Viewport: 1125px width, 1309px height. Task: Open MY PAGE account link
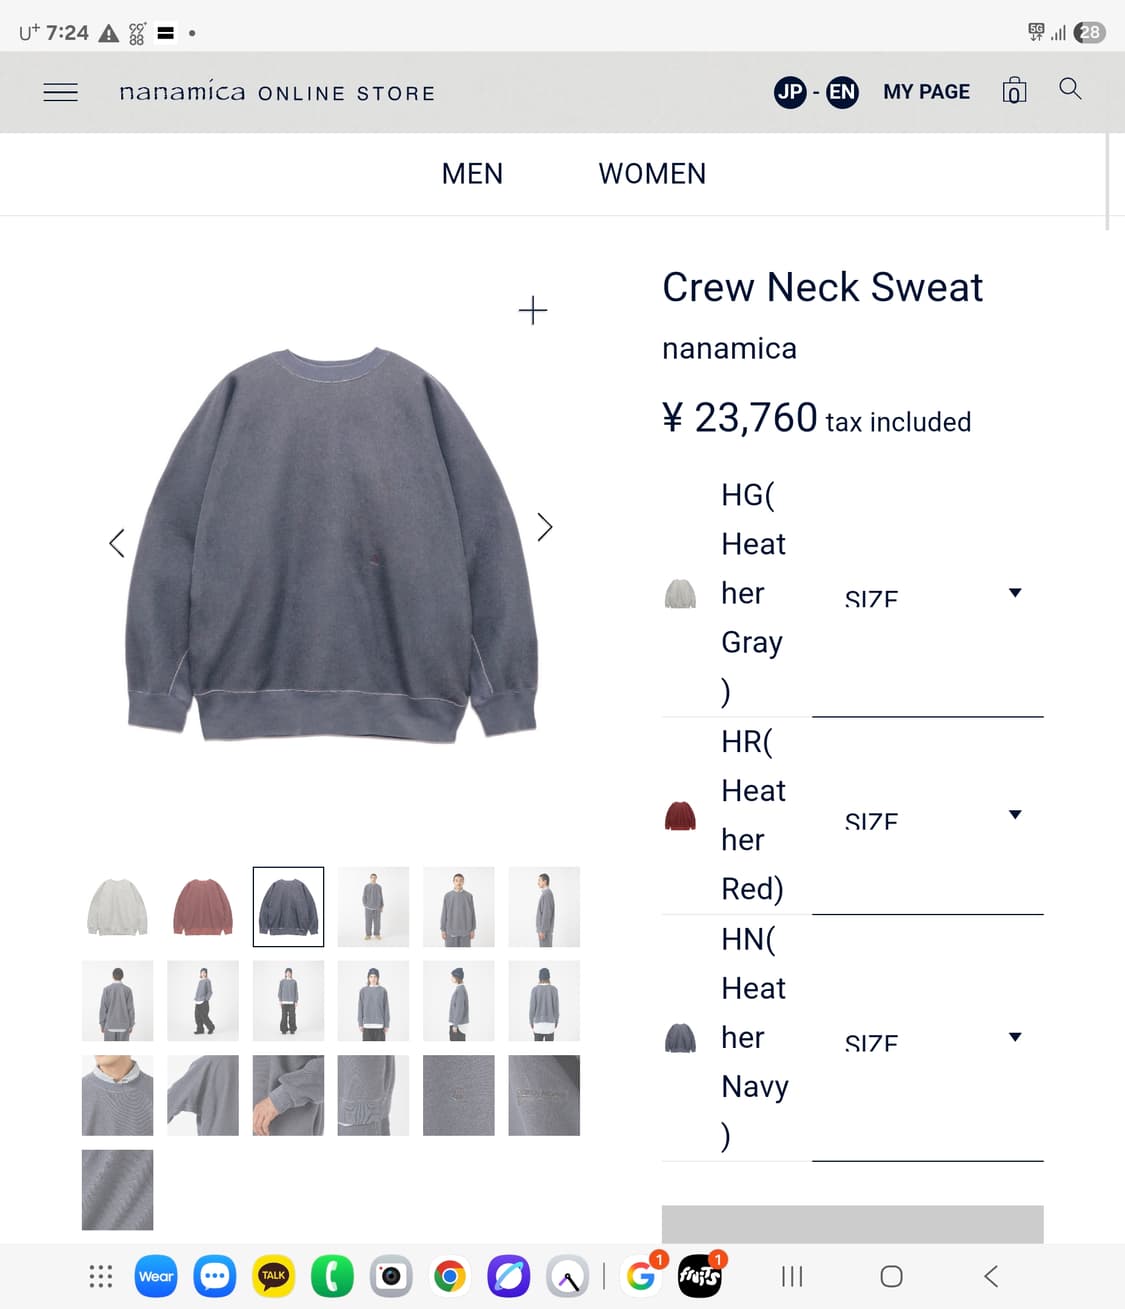(x=926, y=92)
